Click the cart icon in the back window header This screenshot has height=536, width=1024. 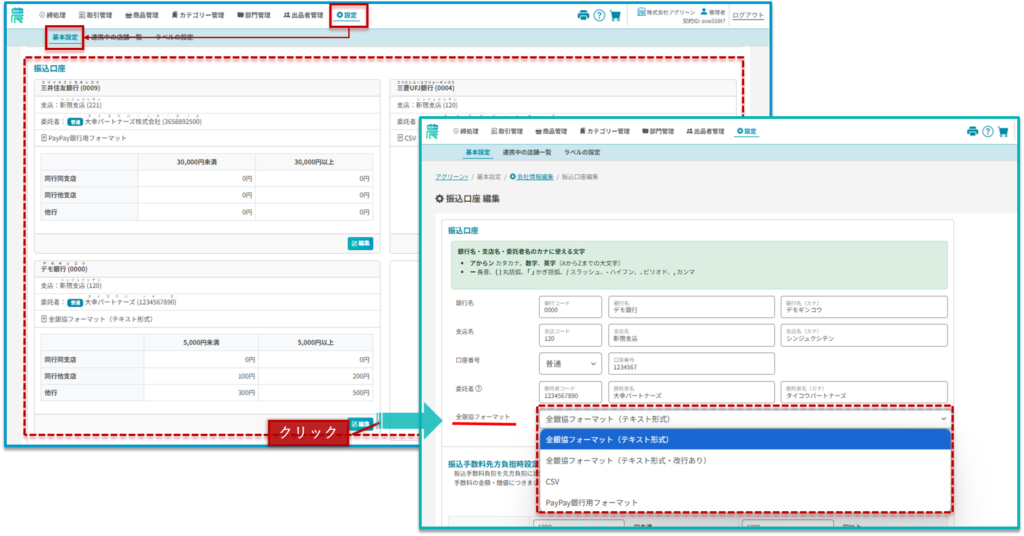click(615, 15)
